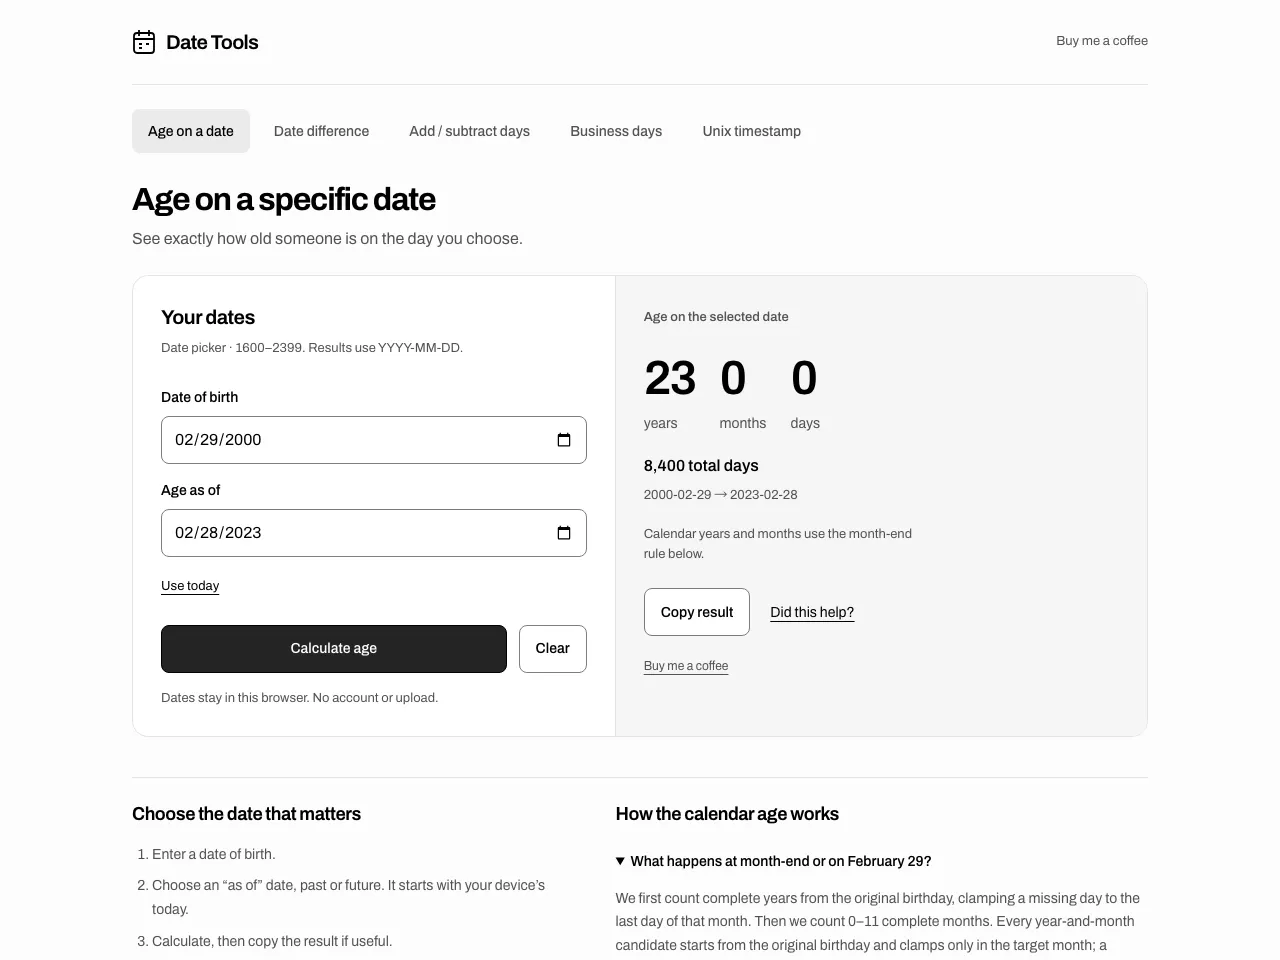Image resolution: width=1280 pixels, height=960 pixels.
Task: Click the Choose the date that matters heading
Action: click(246, 814)
